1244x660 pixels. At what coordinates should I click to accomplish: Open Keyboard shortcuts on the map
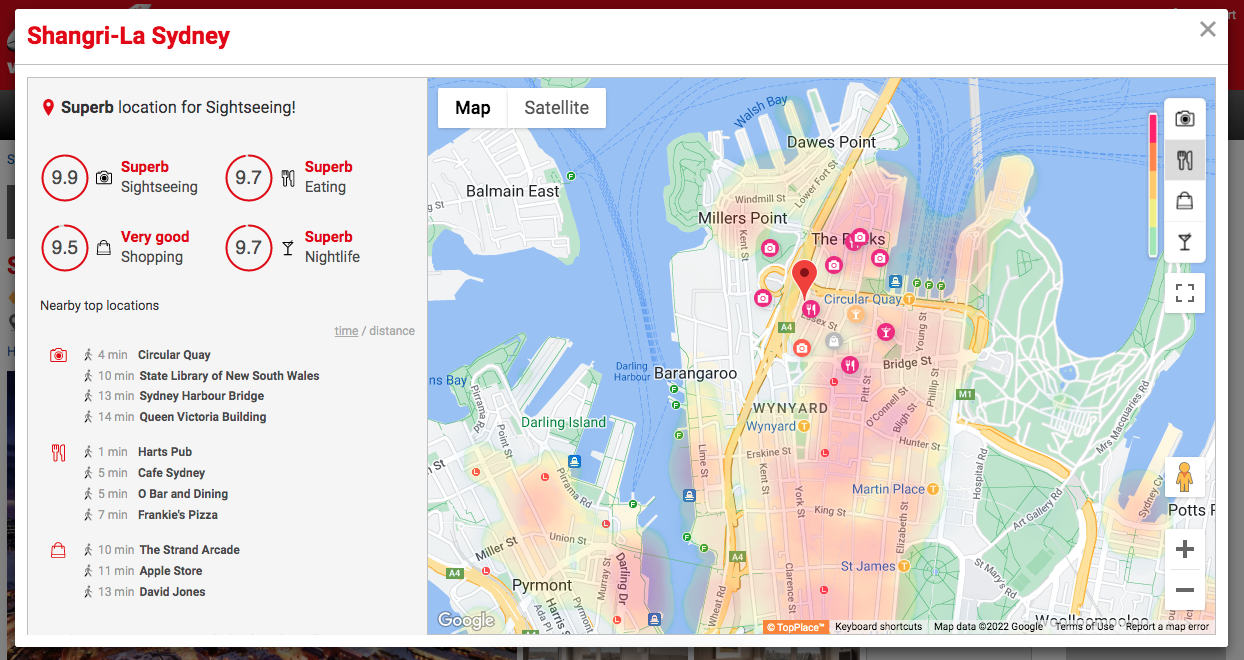pyautogui.click(x=879, y=627)
